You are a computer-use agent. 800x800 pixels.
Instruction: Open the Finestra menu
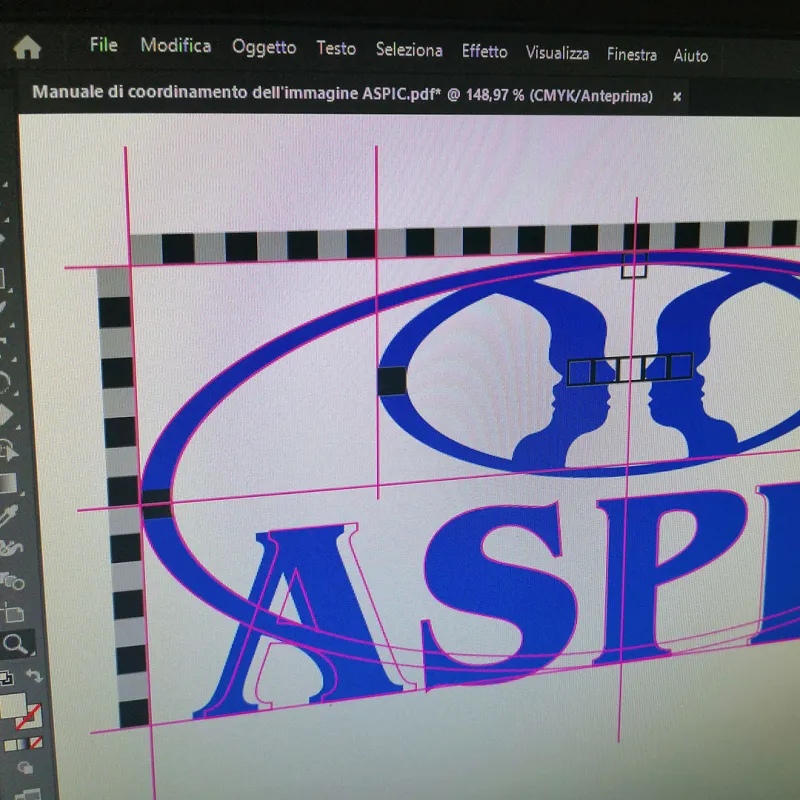pyautogui.click(x=632, y=54)
